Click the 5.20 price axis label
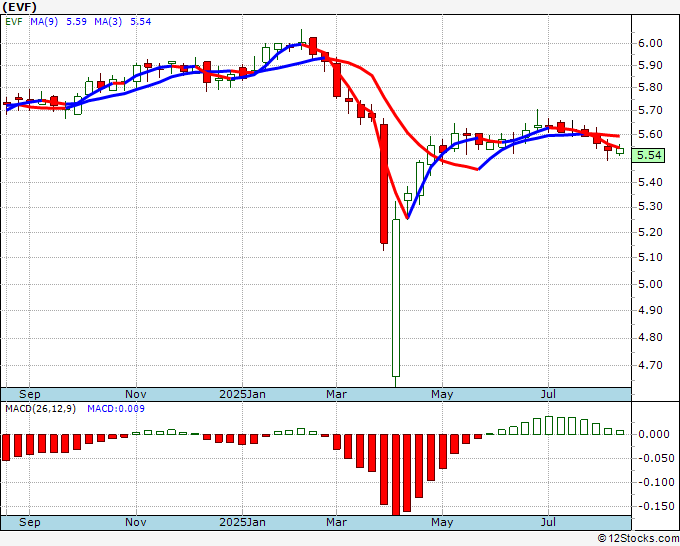Viewport: 680px width, 546px height. [650, 232]
